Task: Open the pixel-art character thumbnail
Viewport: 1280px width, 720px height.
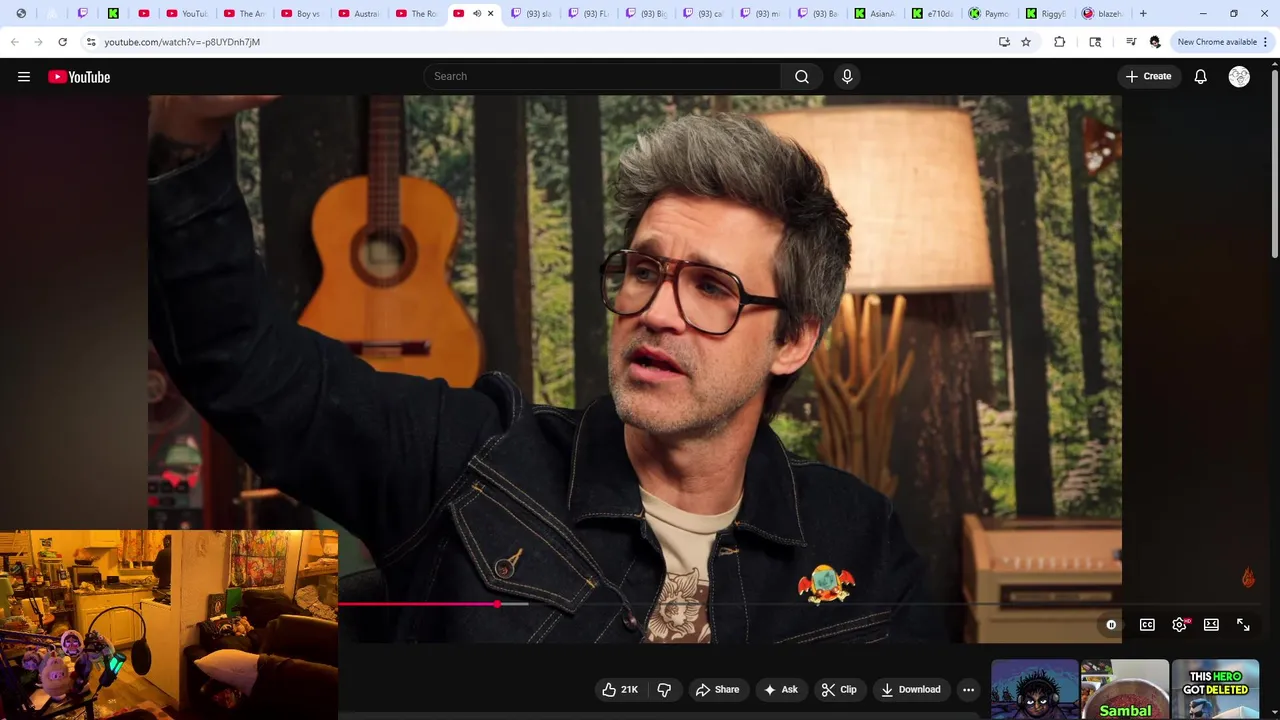Action: click(1035, 689)
